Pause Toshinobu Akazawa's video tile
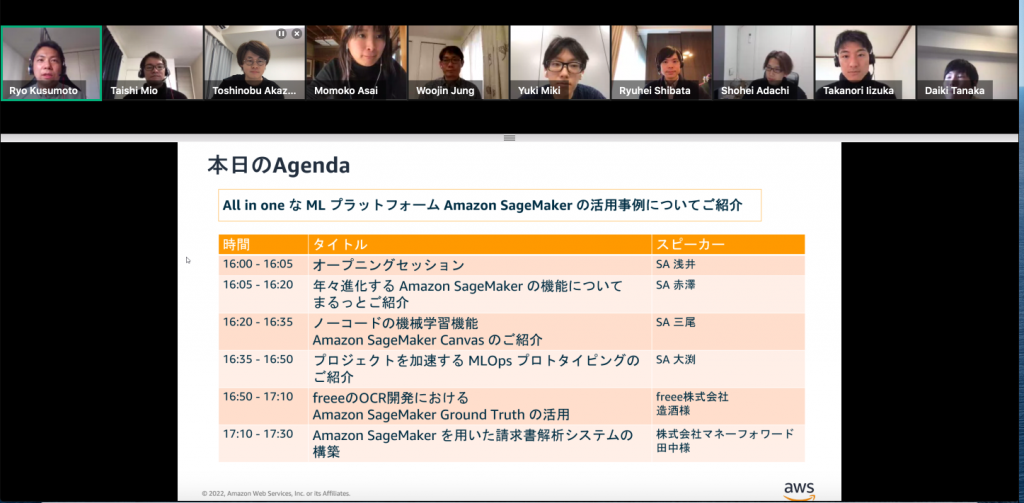Image resolution: width=1024 pixels, height=503 pixels. [281, 33]
